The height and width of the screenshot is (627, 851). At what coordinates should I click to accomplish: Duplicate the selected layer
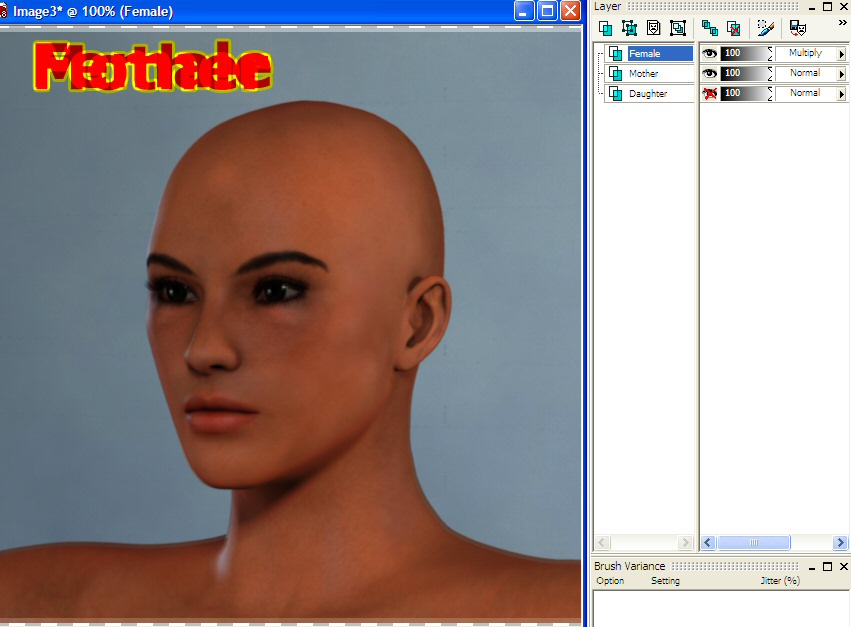[709, 28]
